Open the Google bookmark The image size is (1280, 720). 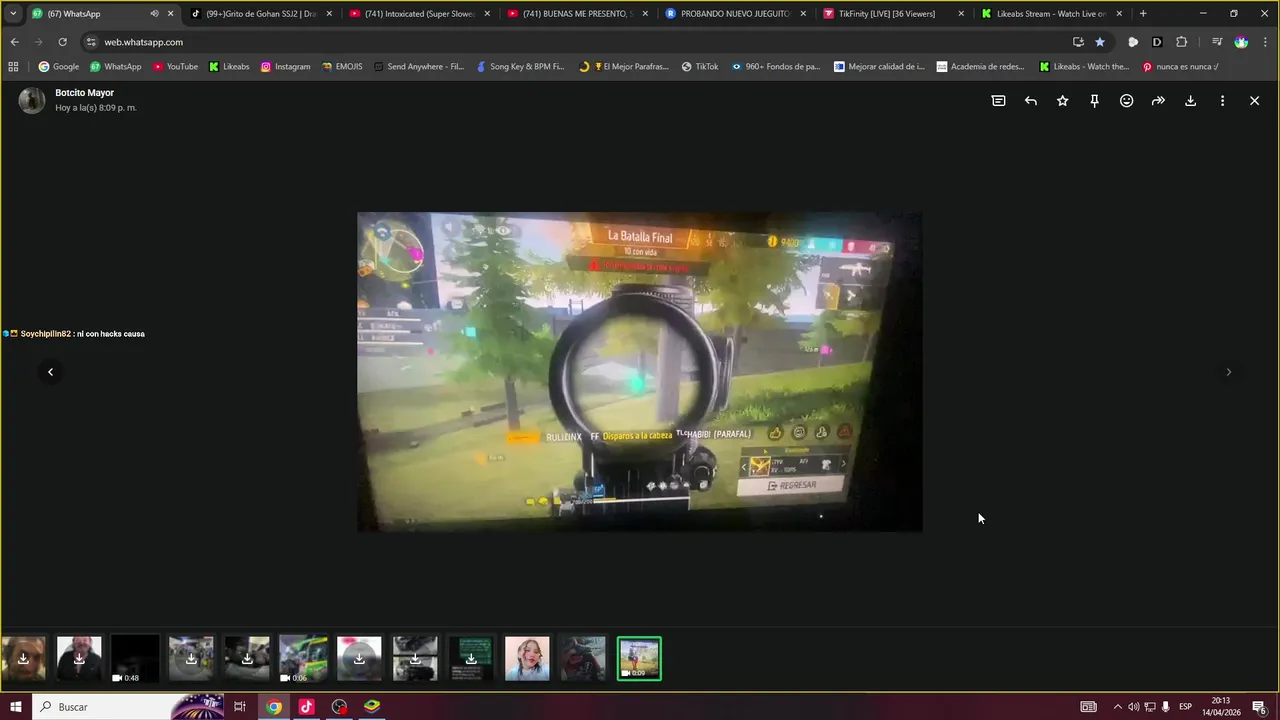[59, 67]
